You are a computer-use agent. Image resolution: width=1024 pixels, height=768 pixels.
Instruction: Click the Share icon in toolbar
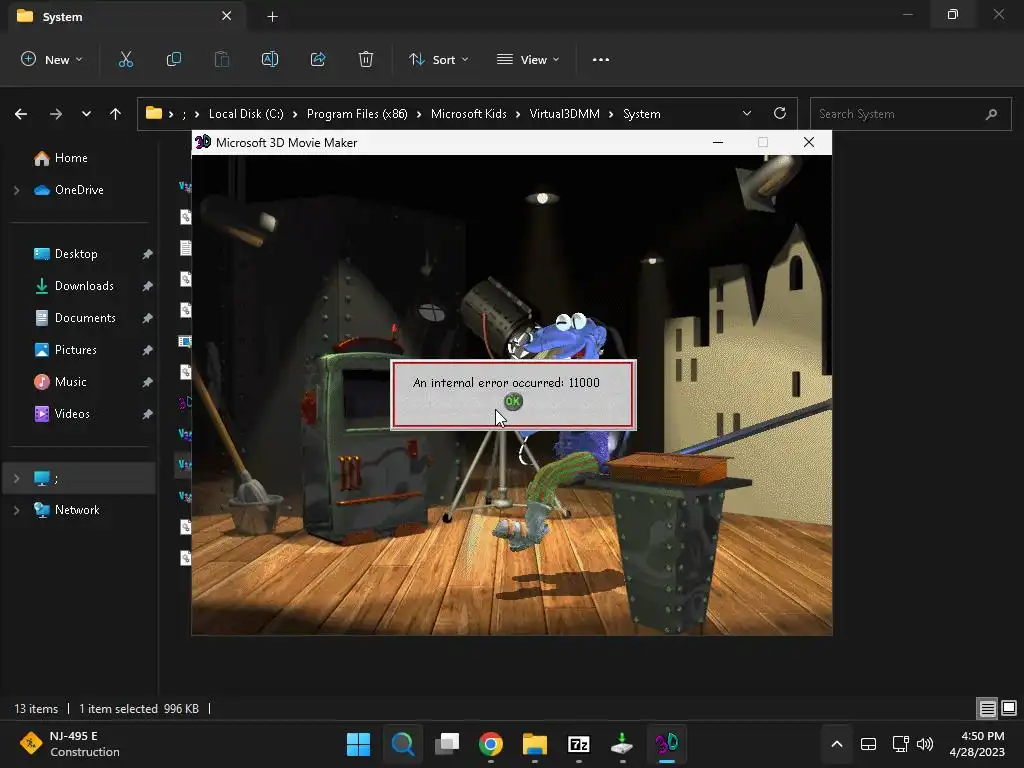pyautogui.click(x=318, y=60)
